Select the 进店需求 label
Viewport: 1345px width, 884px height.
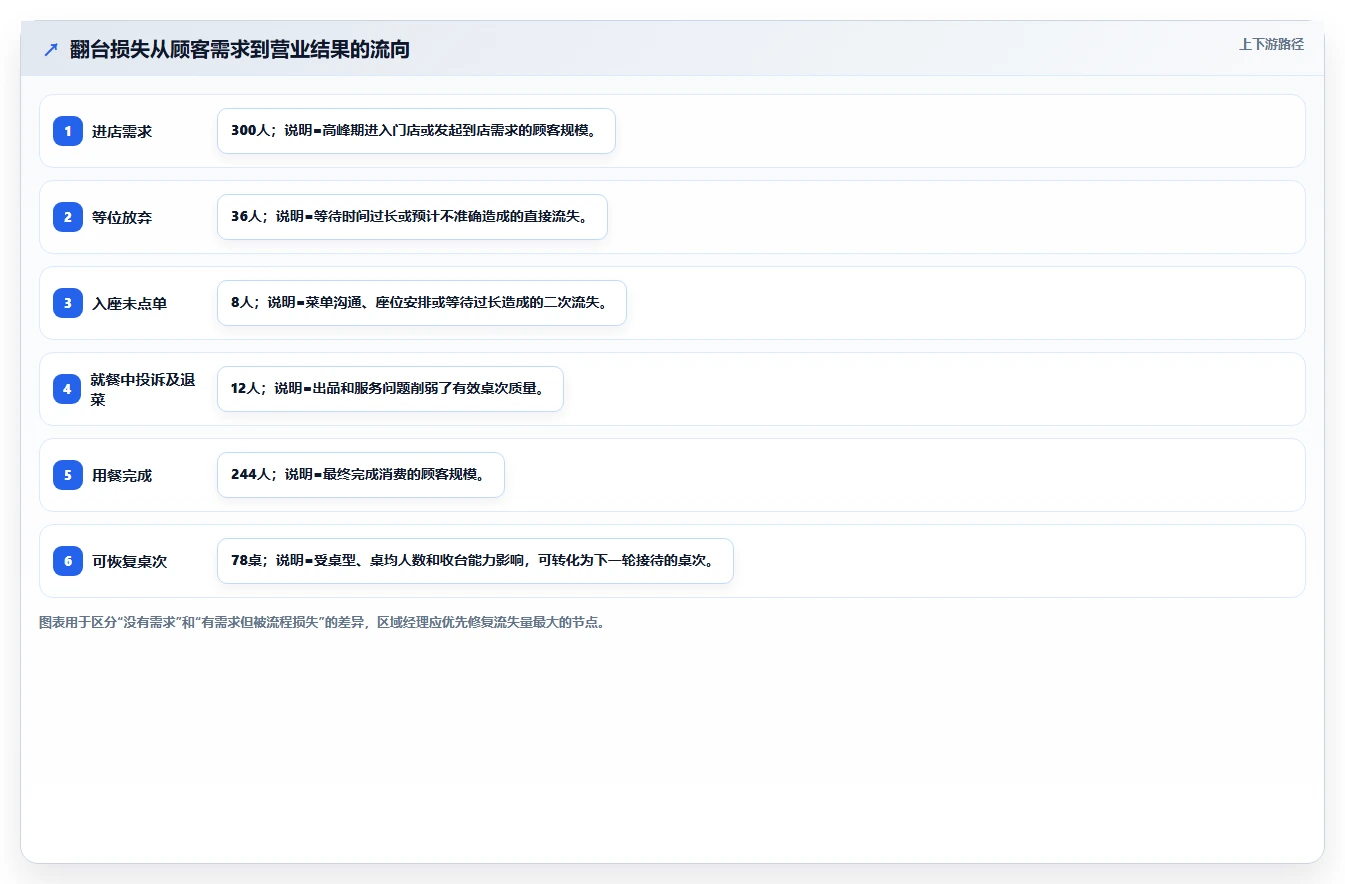[x=122, y=131]
